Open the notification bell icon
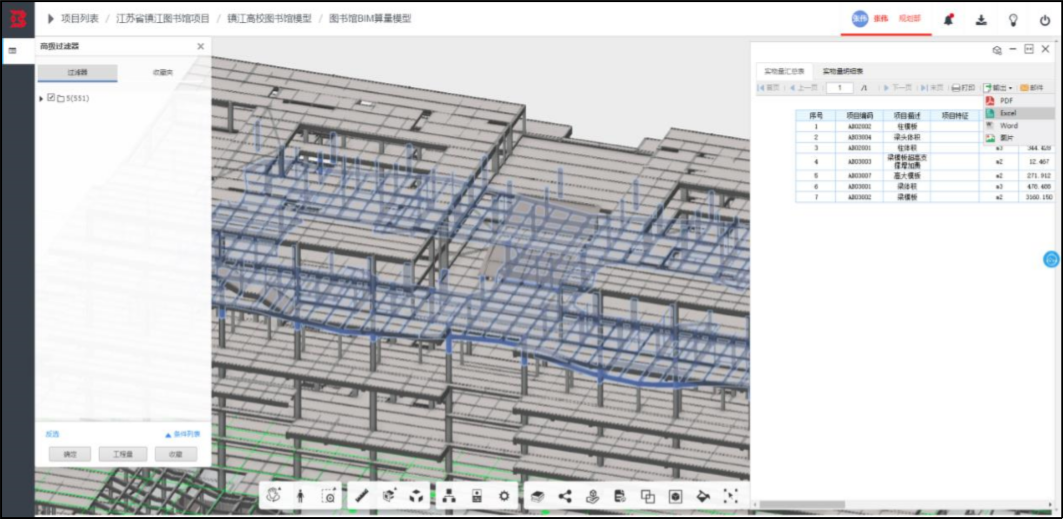Viewport: 1063px width, 519px height. click(x=948, y=20)
